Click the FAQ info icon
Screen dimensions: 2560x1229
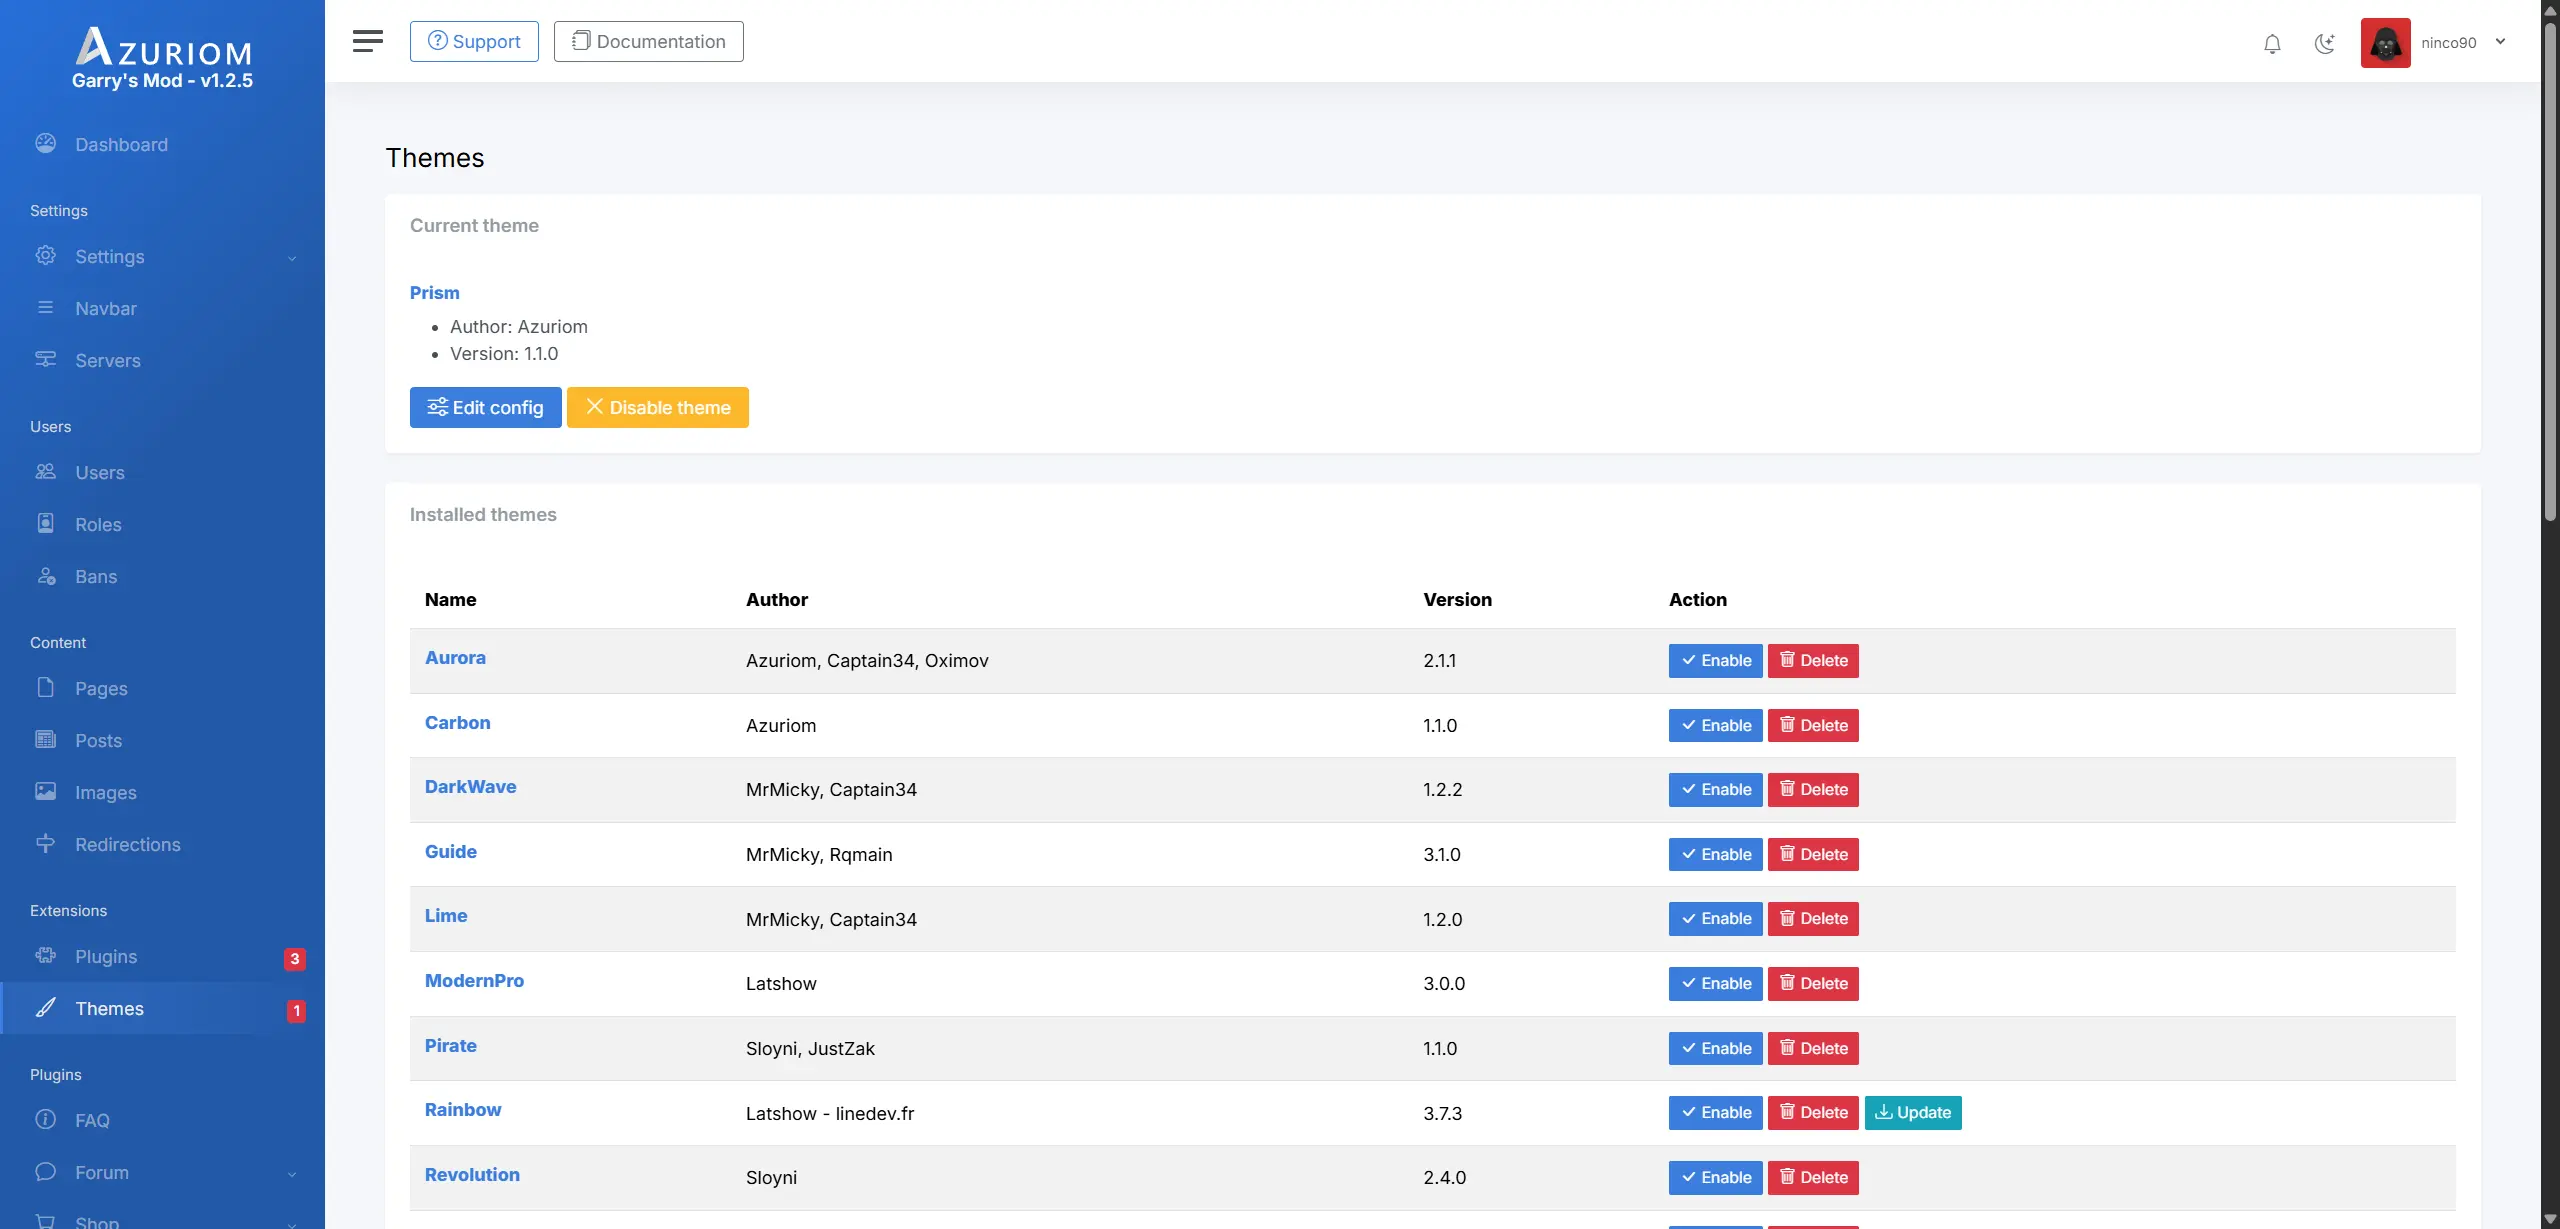point(45,1119)
